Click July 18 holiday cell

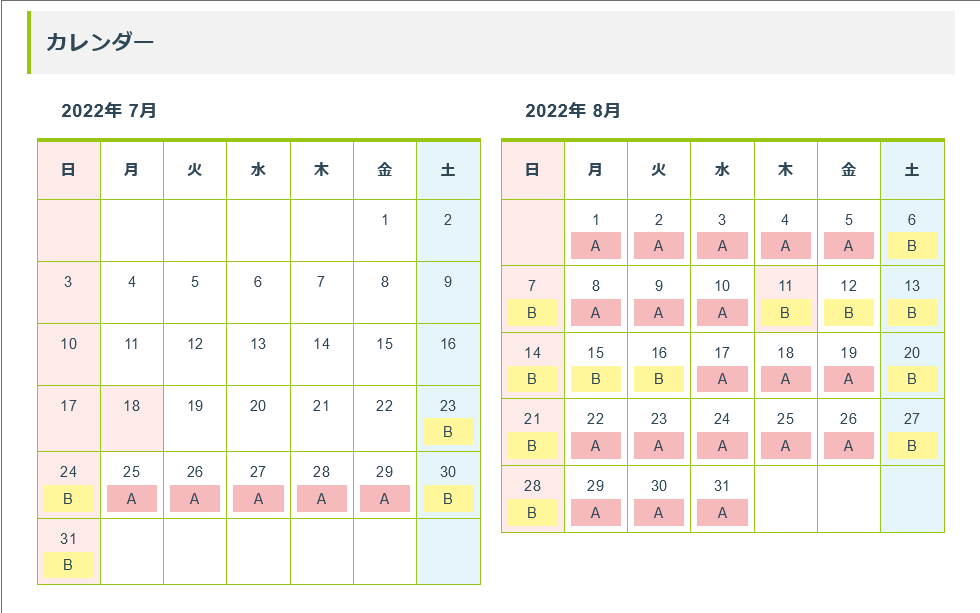131,417
